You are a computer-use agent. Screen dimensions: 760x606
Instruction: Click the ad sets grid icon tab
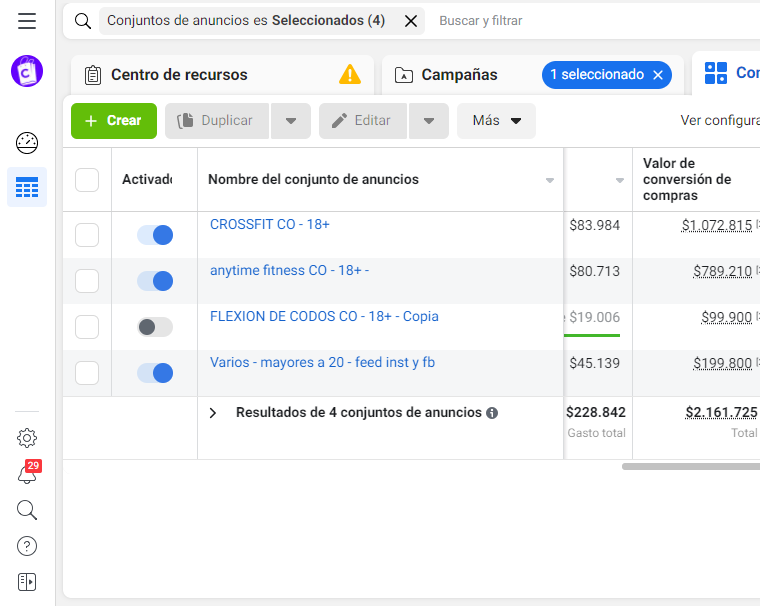point(715,73)
